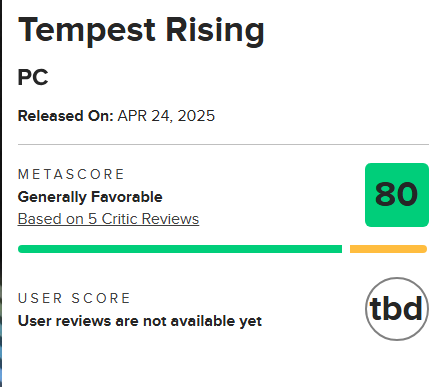This screenshot has height=387, width=440.
Task: Click the year 2025 in the release date
Action: pos(196,116)
